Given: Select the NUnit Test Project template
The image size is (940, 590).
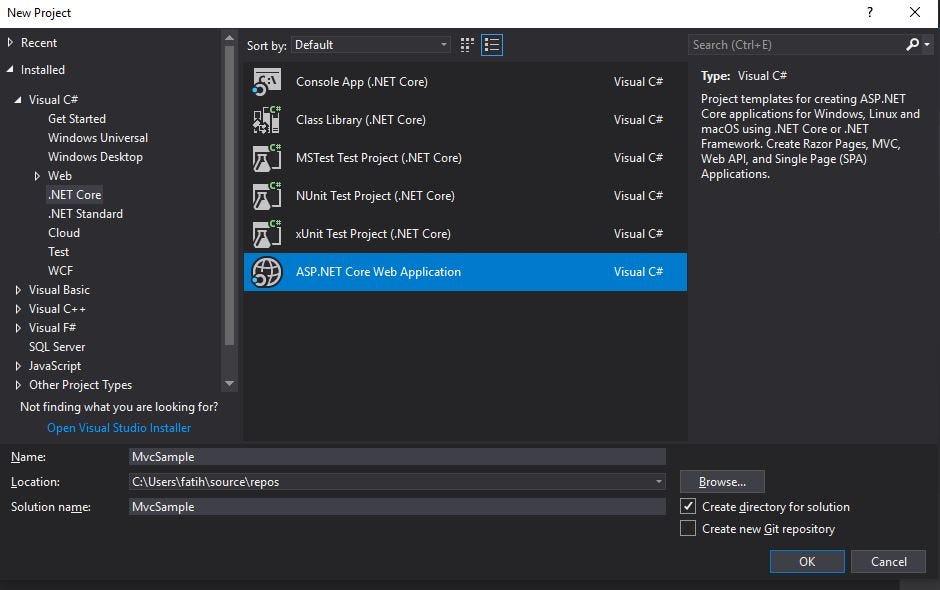Looking at the screenshot, I should (x=375, y=195).
